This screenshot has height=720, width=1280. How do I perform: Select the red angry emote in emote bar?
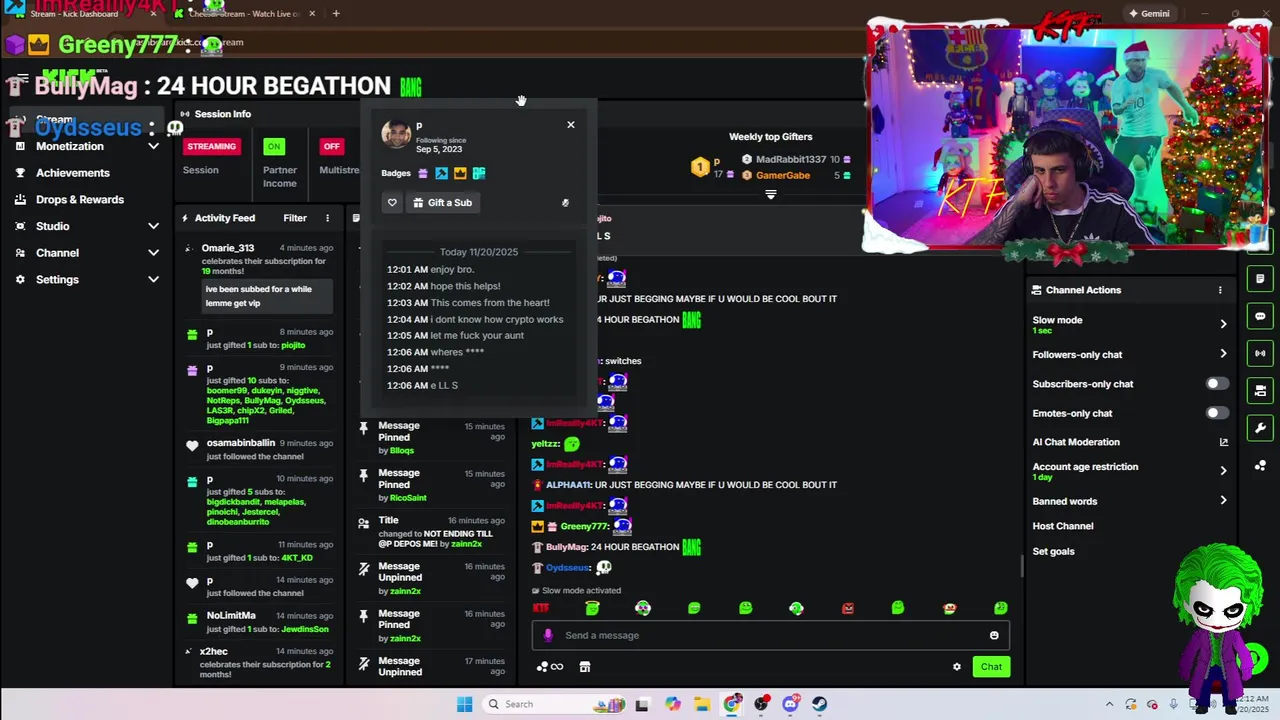point(848,608)
